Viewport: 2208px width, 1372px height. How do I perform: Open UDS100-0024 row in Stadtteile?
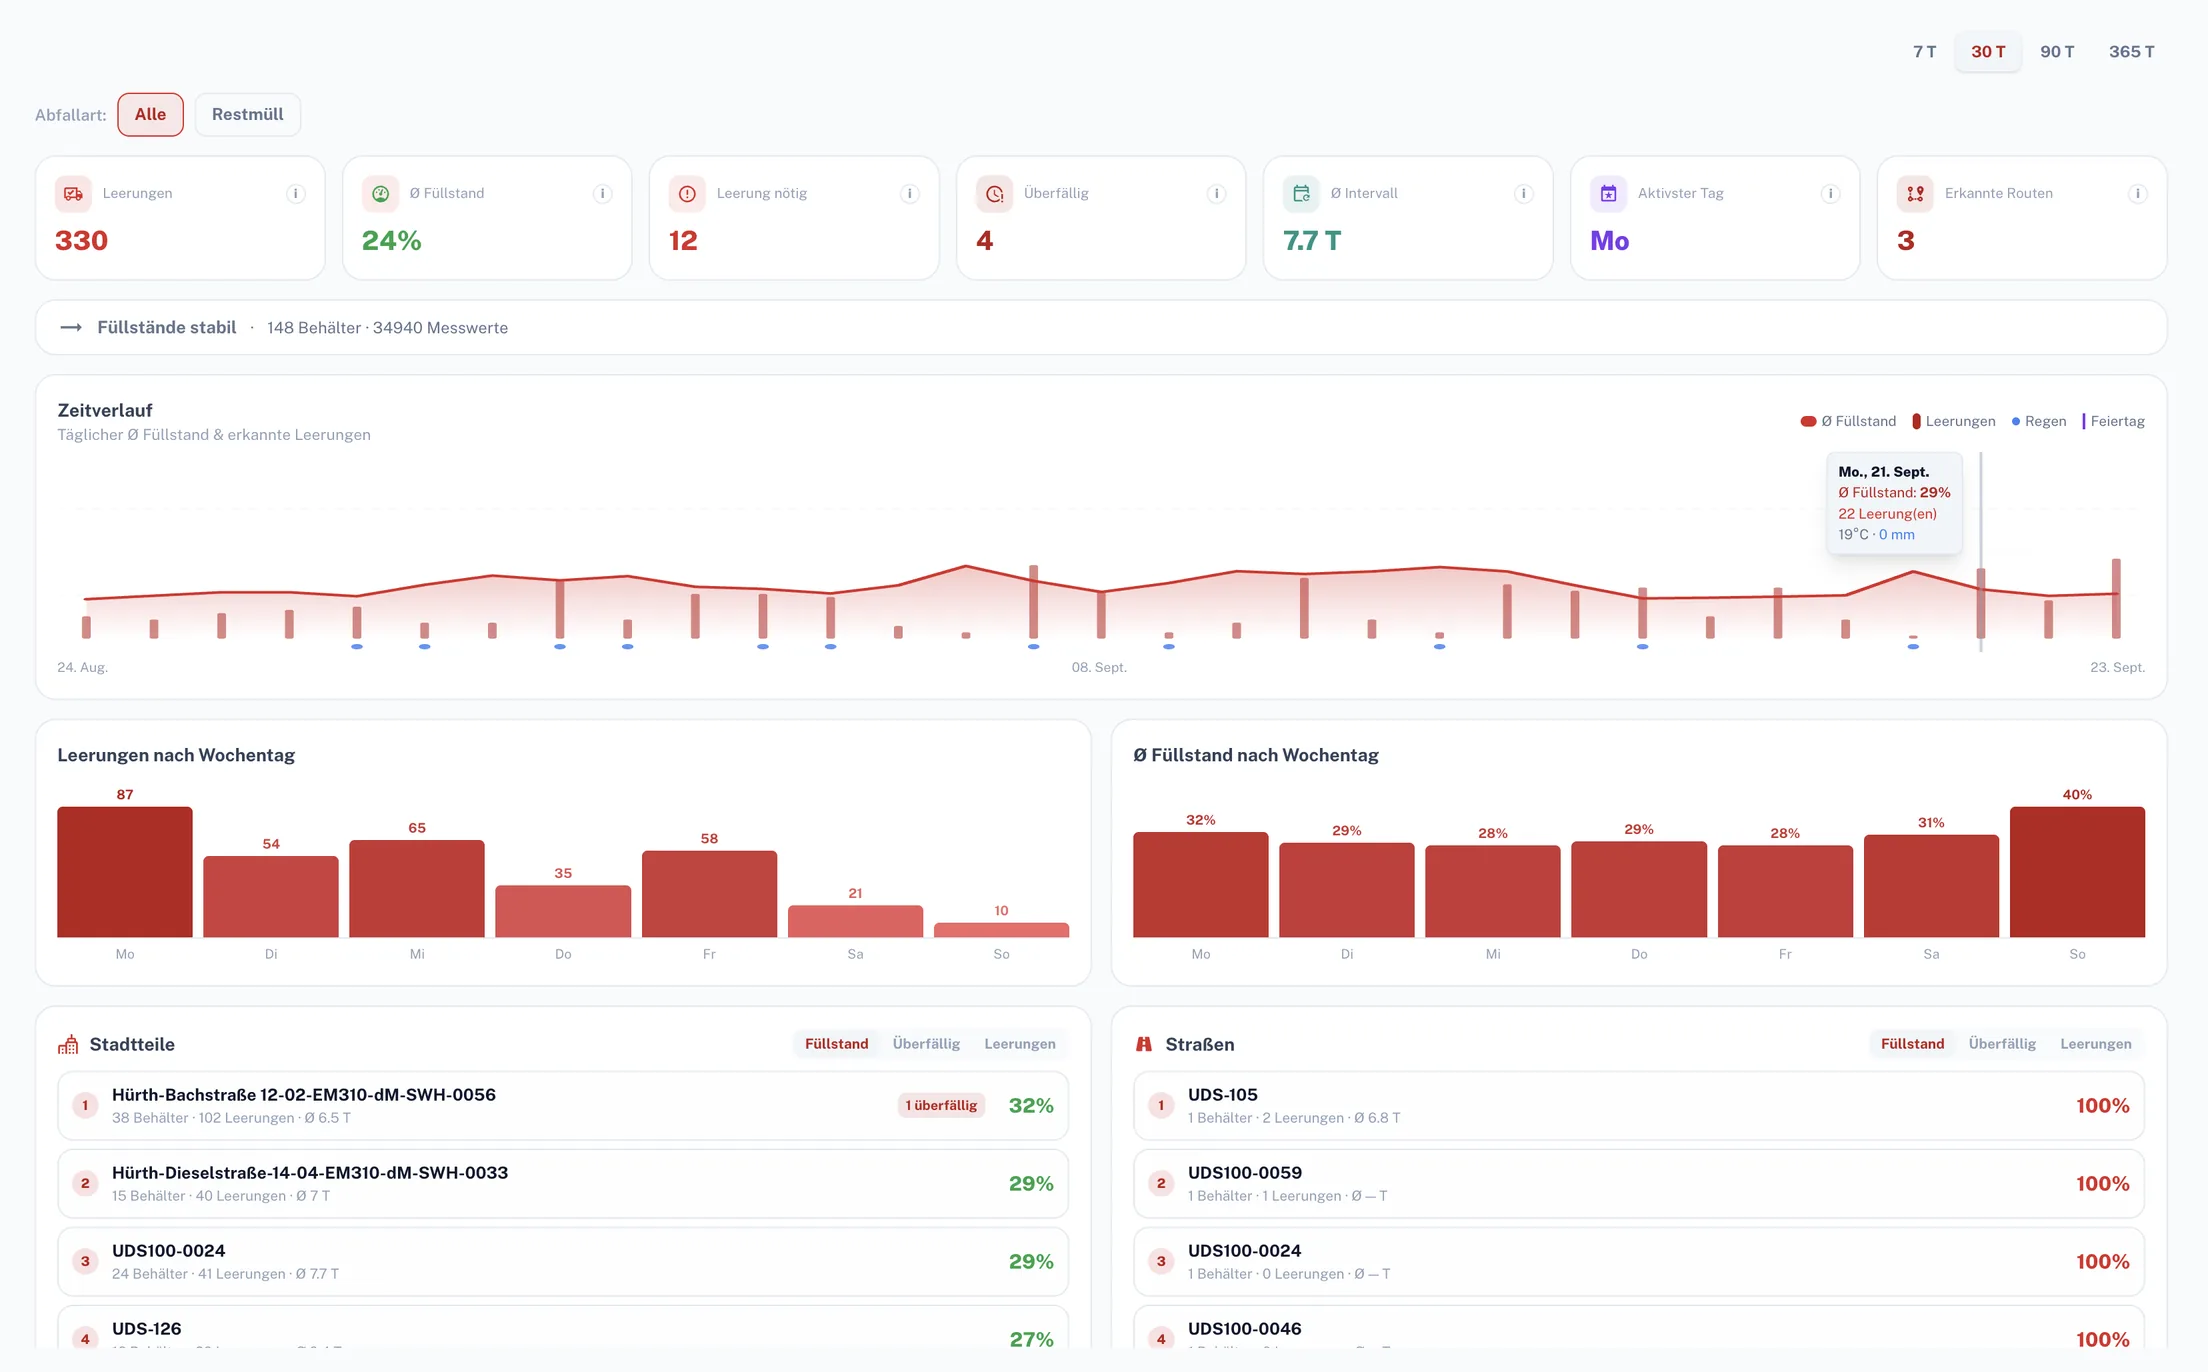point(563,1262)
